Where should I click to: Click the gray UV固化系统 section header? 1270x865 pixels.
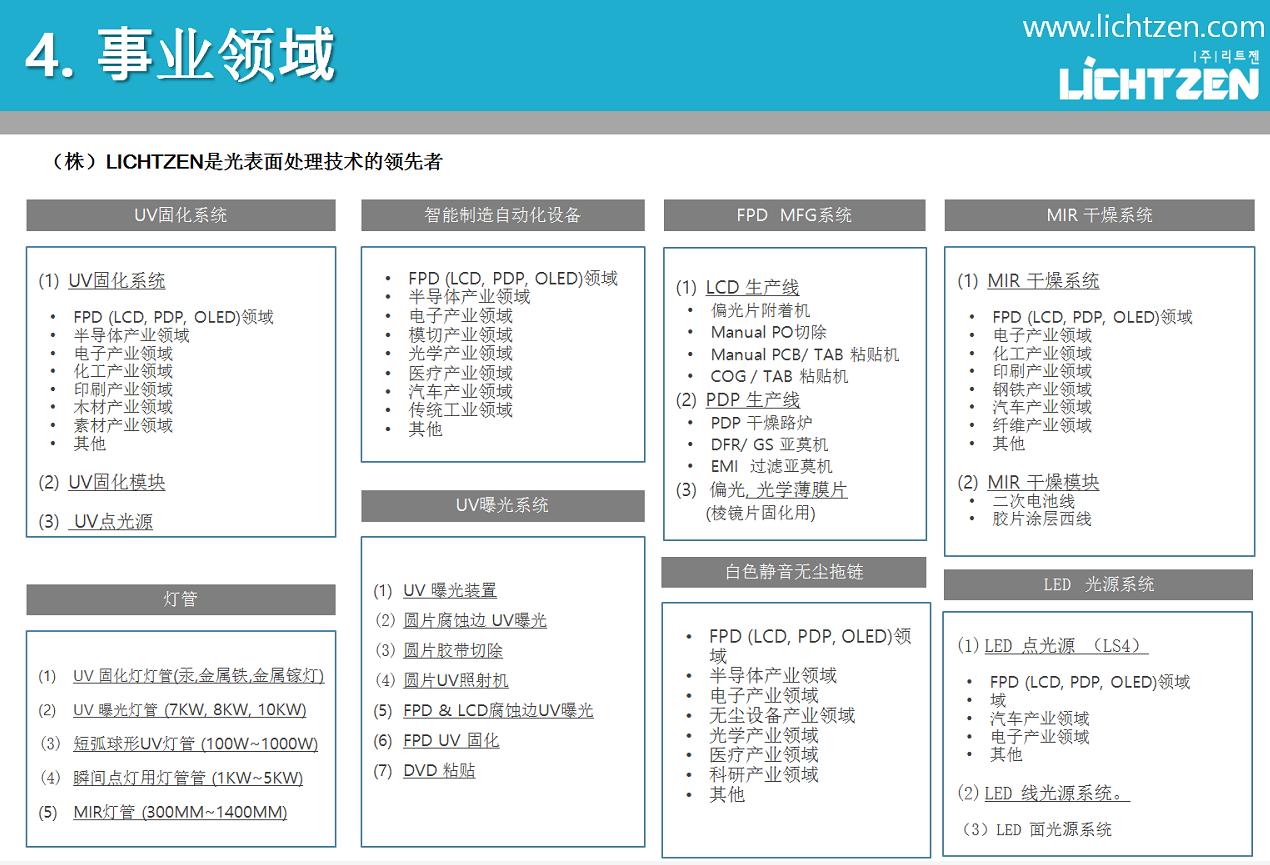(181, 215)
